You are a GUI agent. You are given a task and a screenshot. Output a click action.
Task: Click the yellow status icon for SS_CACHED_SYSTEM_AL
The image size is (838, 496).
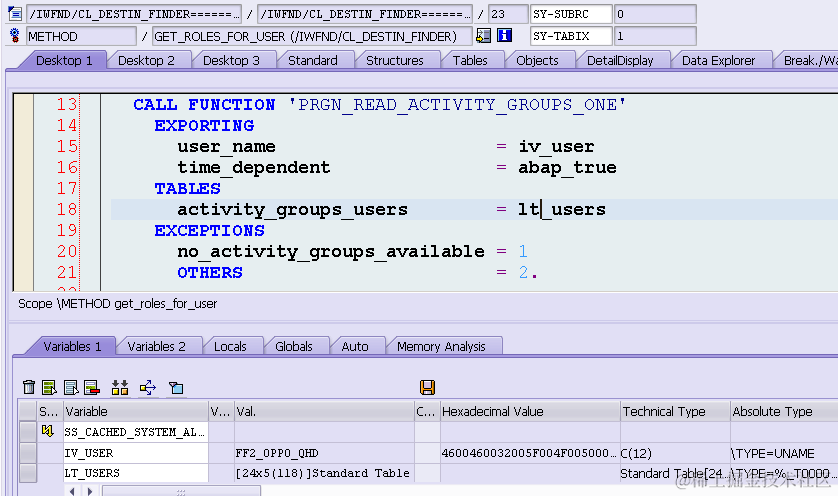(x=48, y=431)
